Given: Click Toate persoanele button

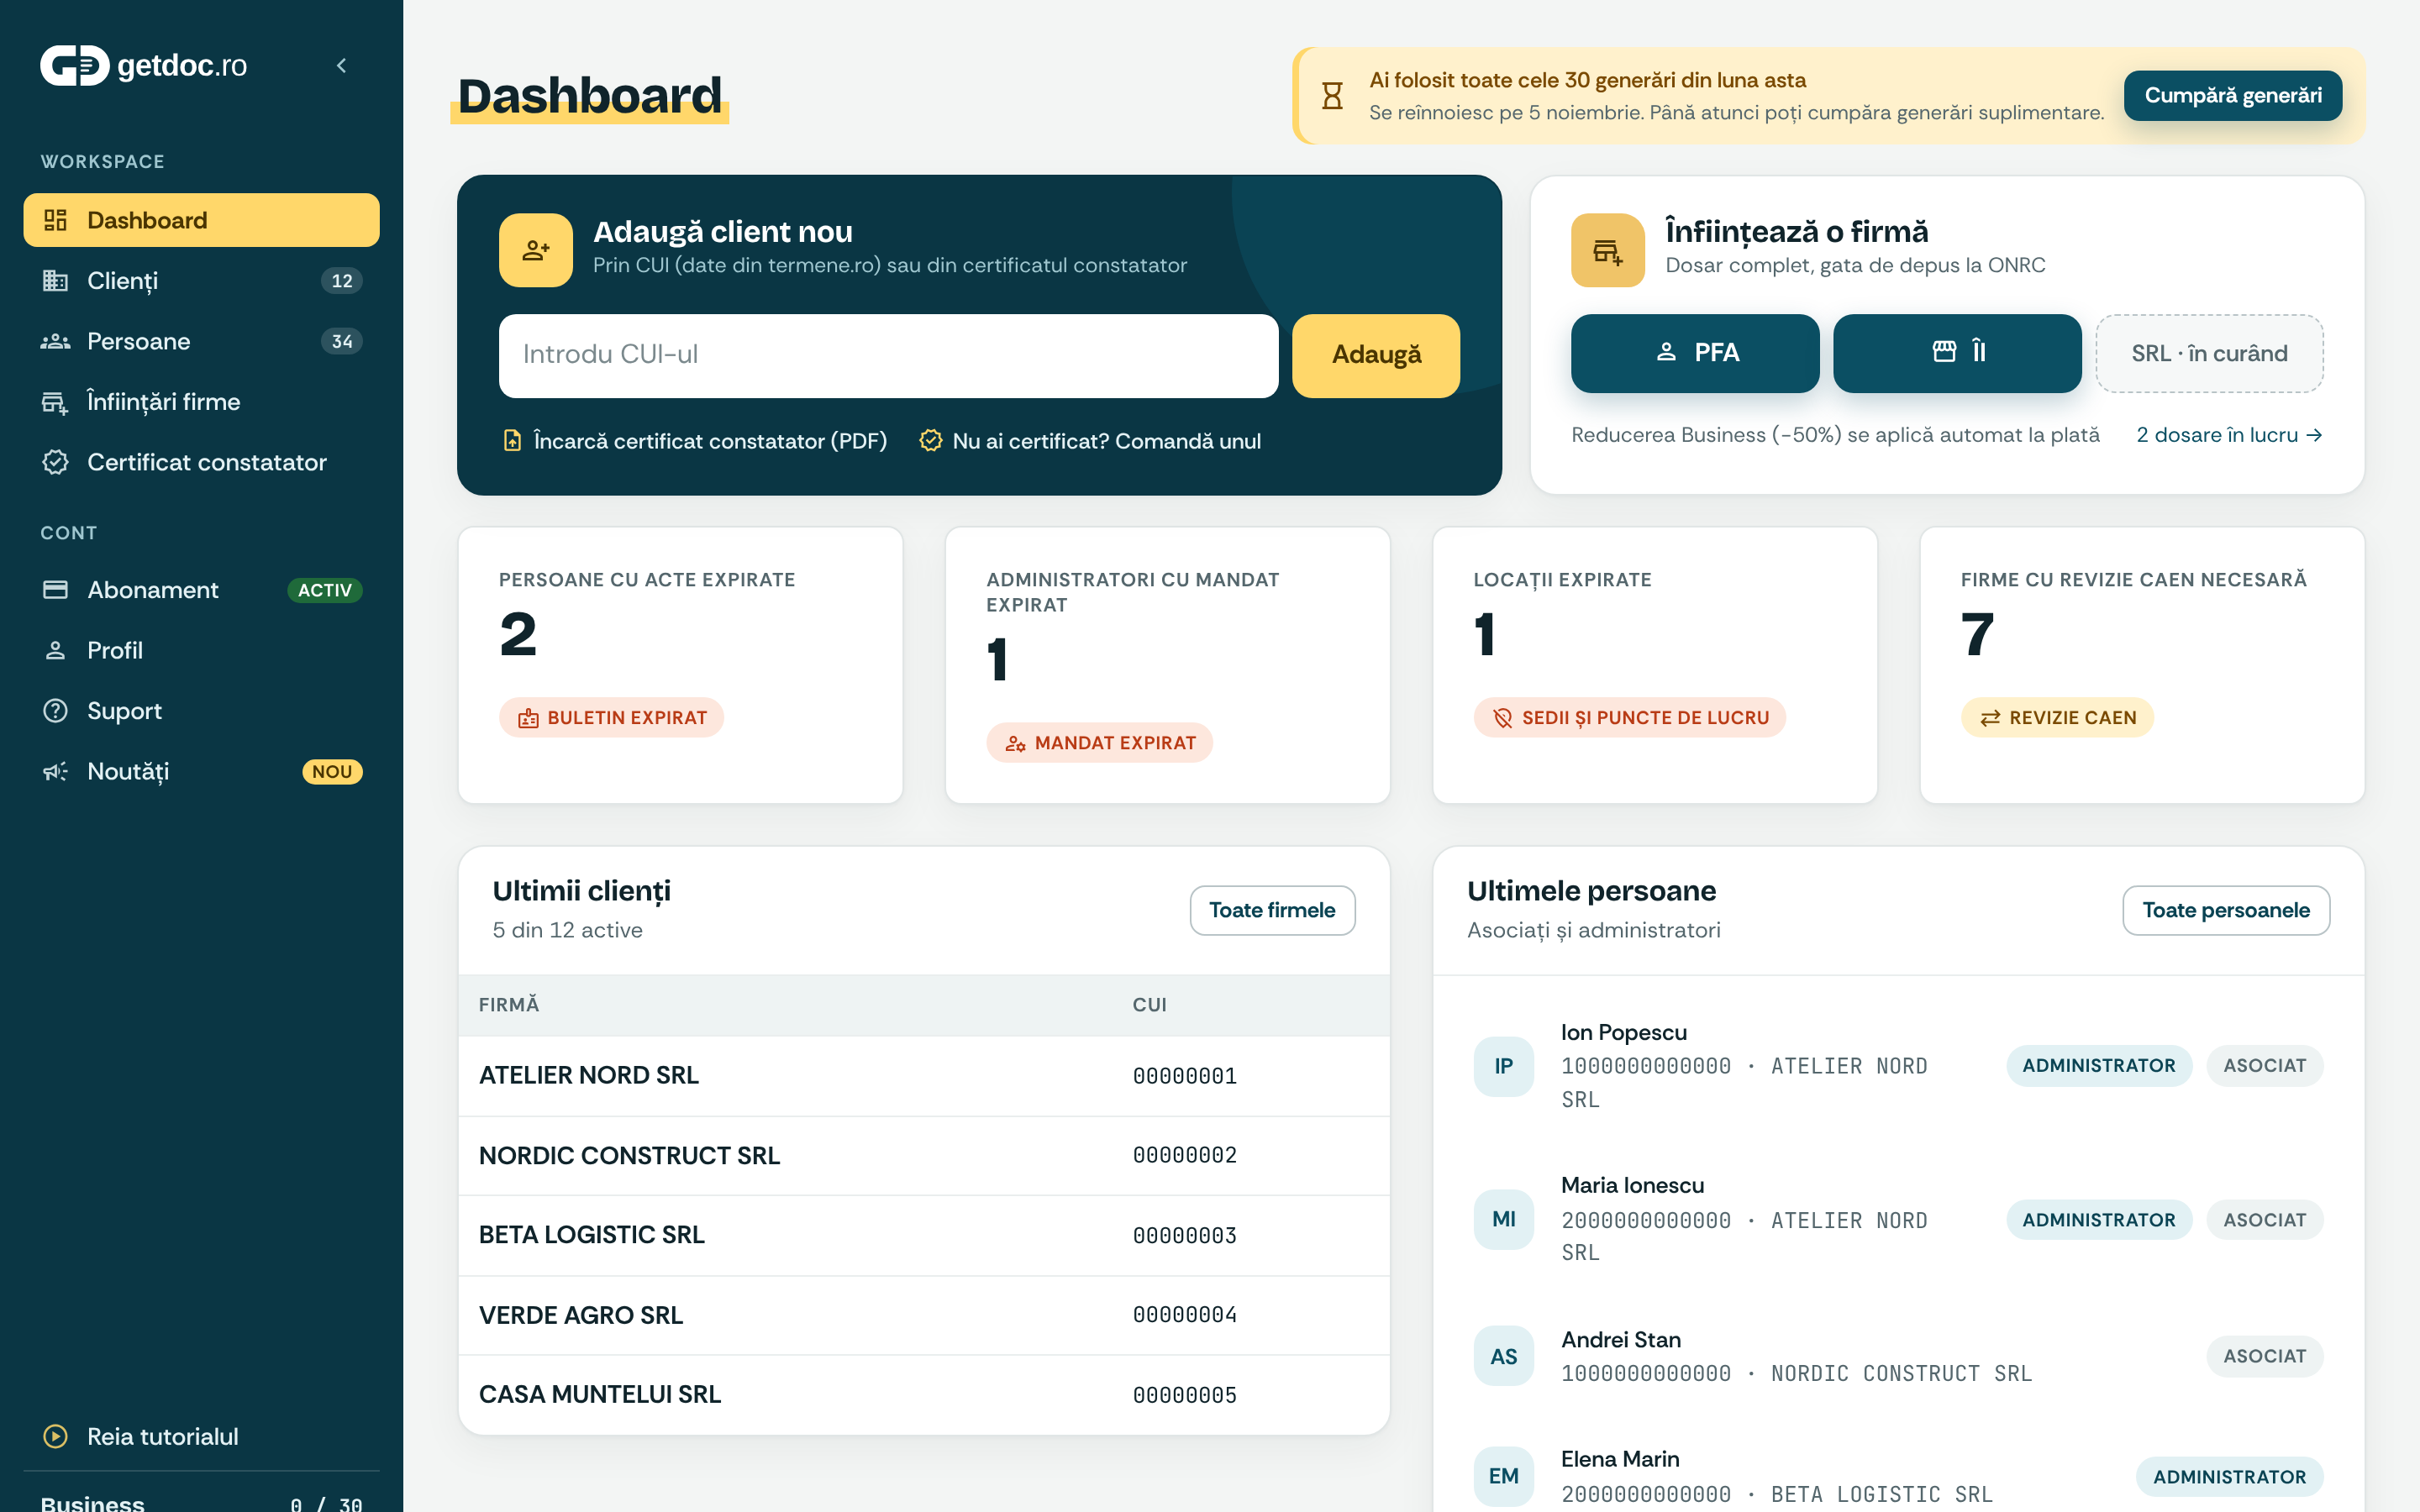Looking at the screenshot, I should coord(2226,910).
